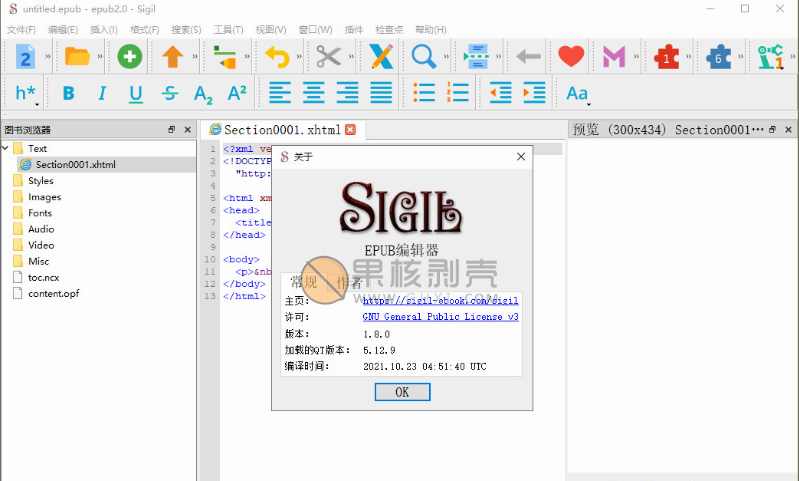Run the blue plugin 6 puzzle icon
Viewport: 799px width, 481px height.
click(718, 56)
